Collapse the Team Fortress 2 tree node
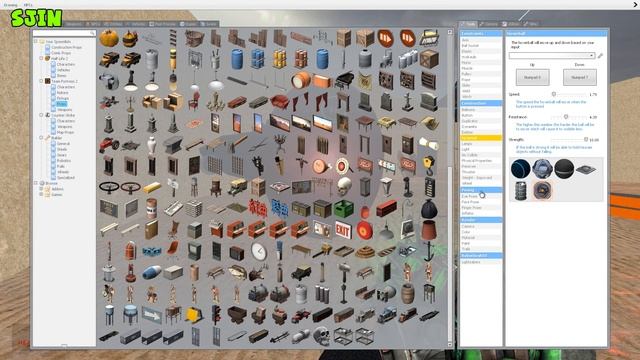 41,81
